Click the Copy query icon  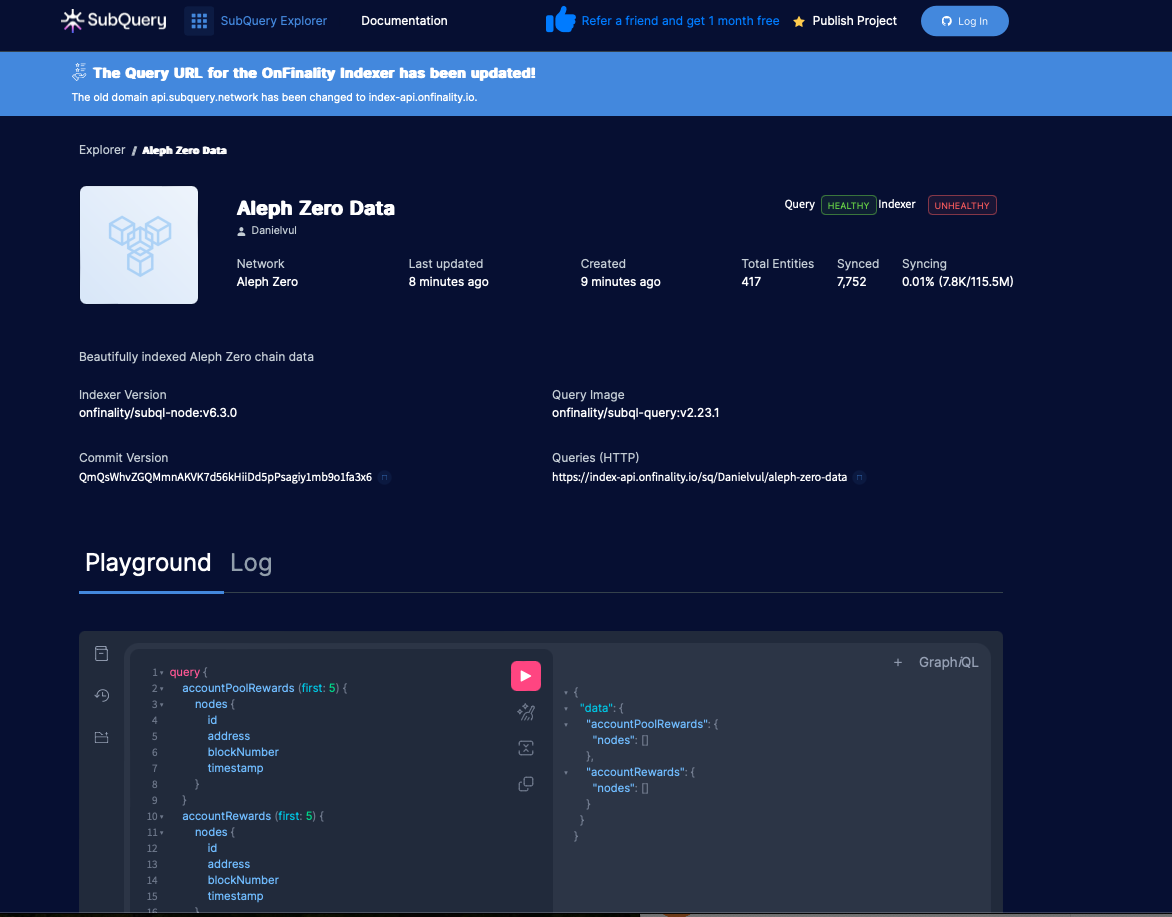click(525, 784)
